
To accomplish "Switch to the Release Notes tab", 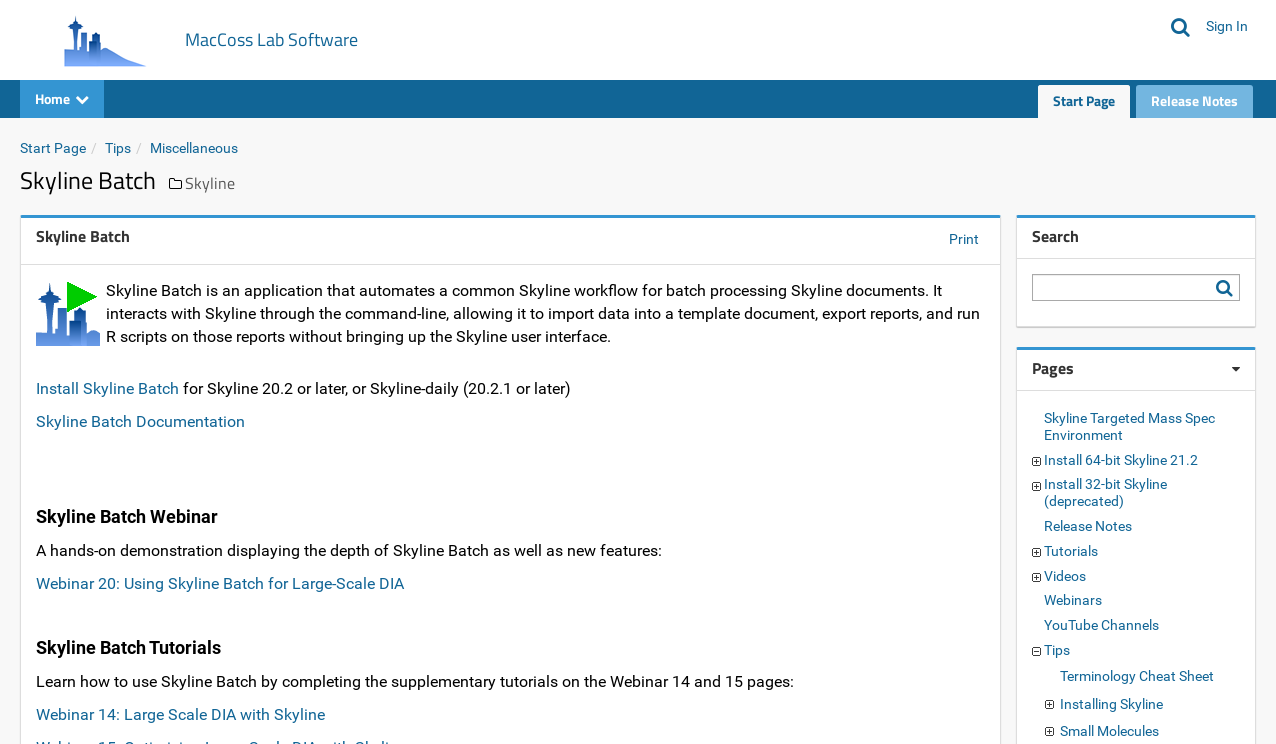I will coord(1194,101).
